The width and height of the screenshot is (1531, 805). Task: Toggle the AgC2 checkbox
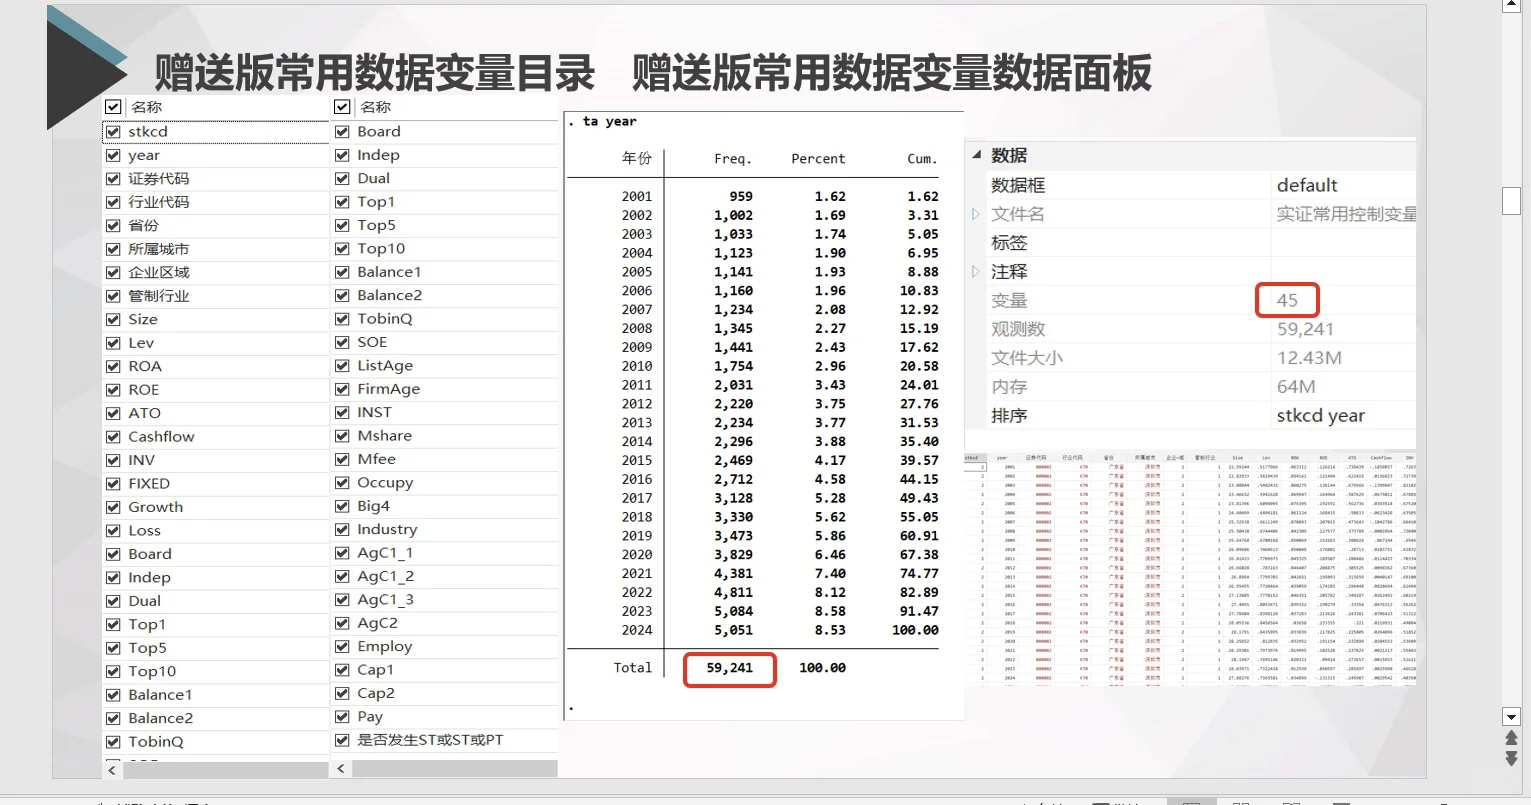click(x=342, y=623)
